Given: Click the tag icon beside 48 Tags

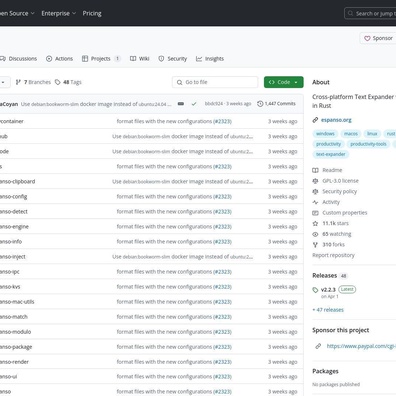Looking at the screenshot, I should coord(58,82).
